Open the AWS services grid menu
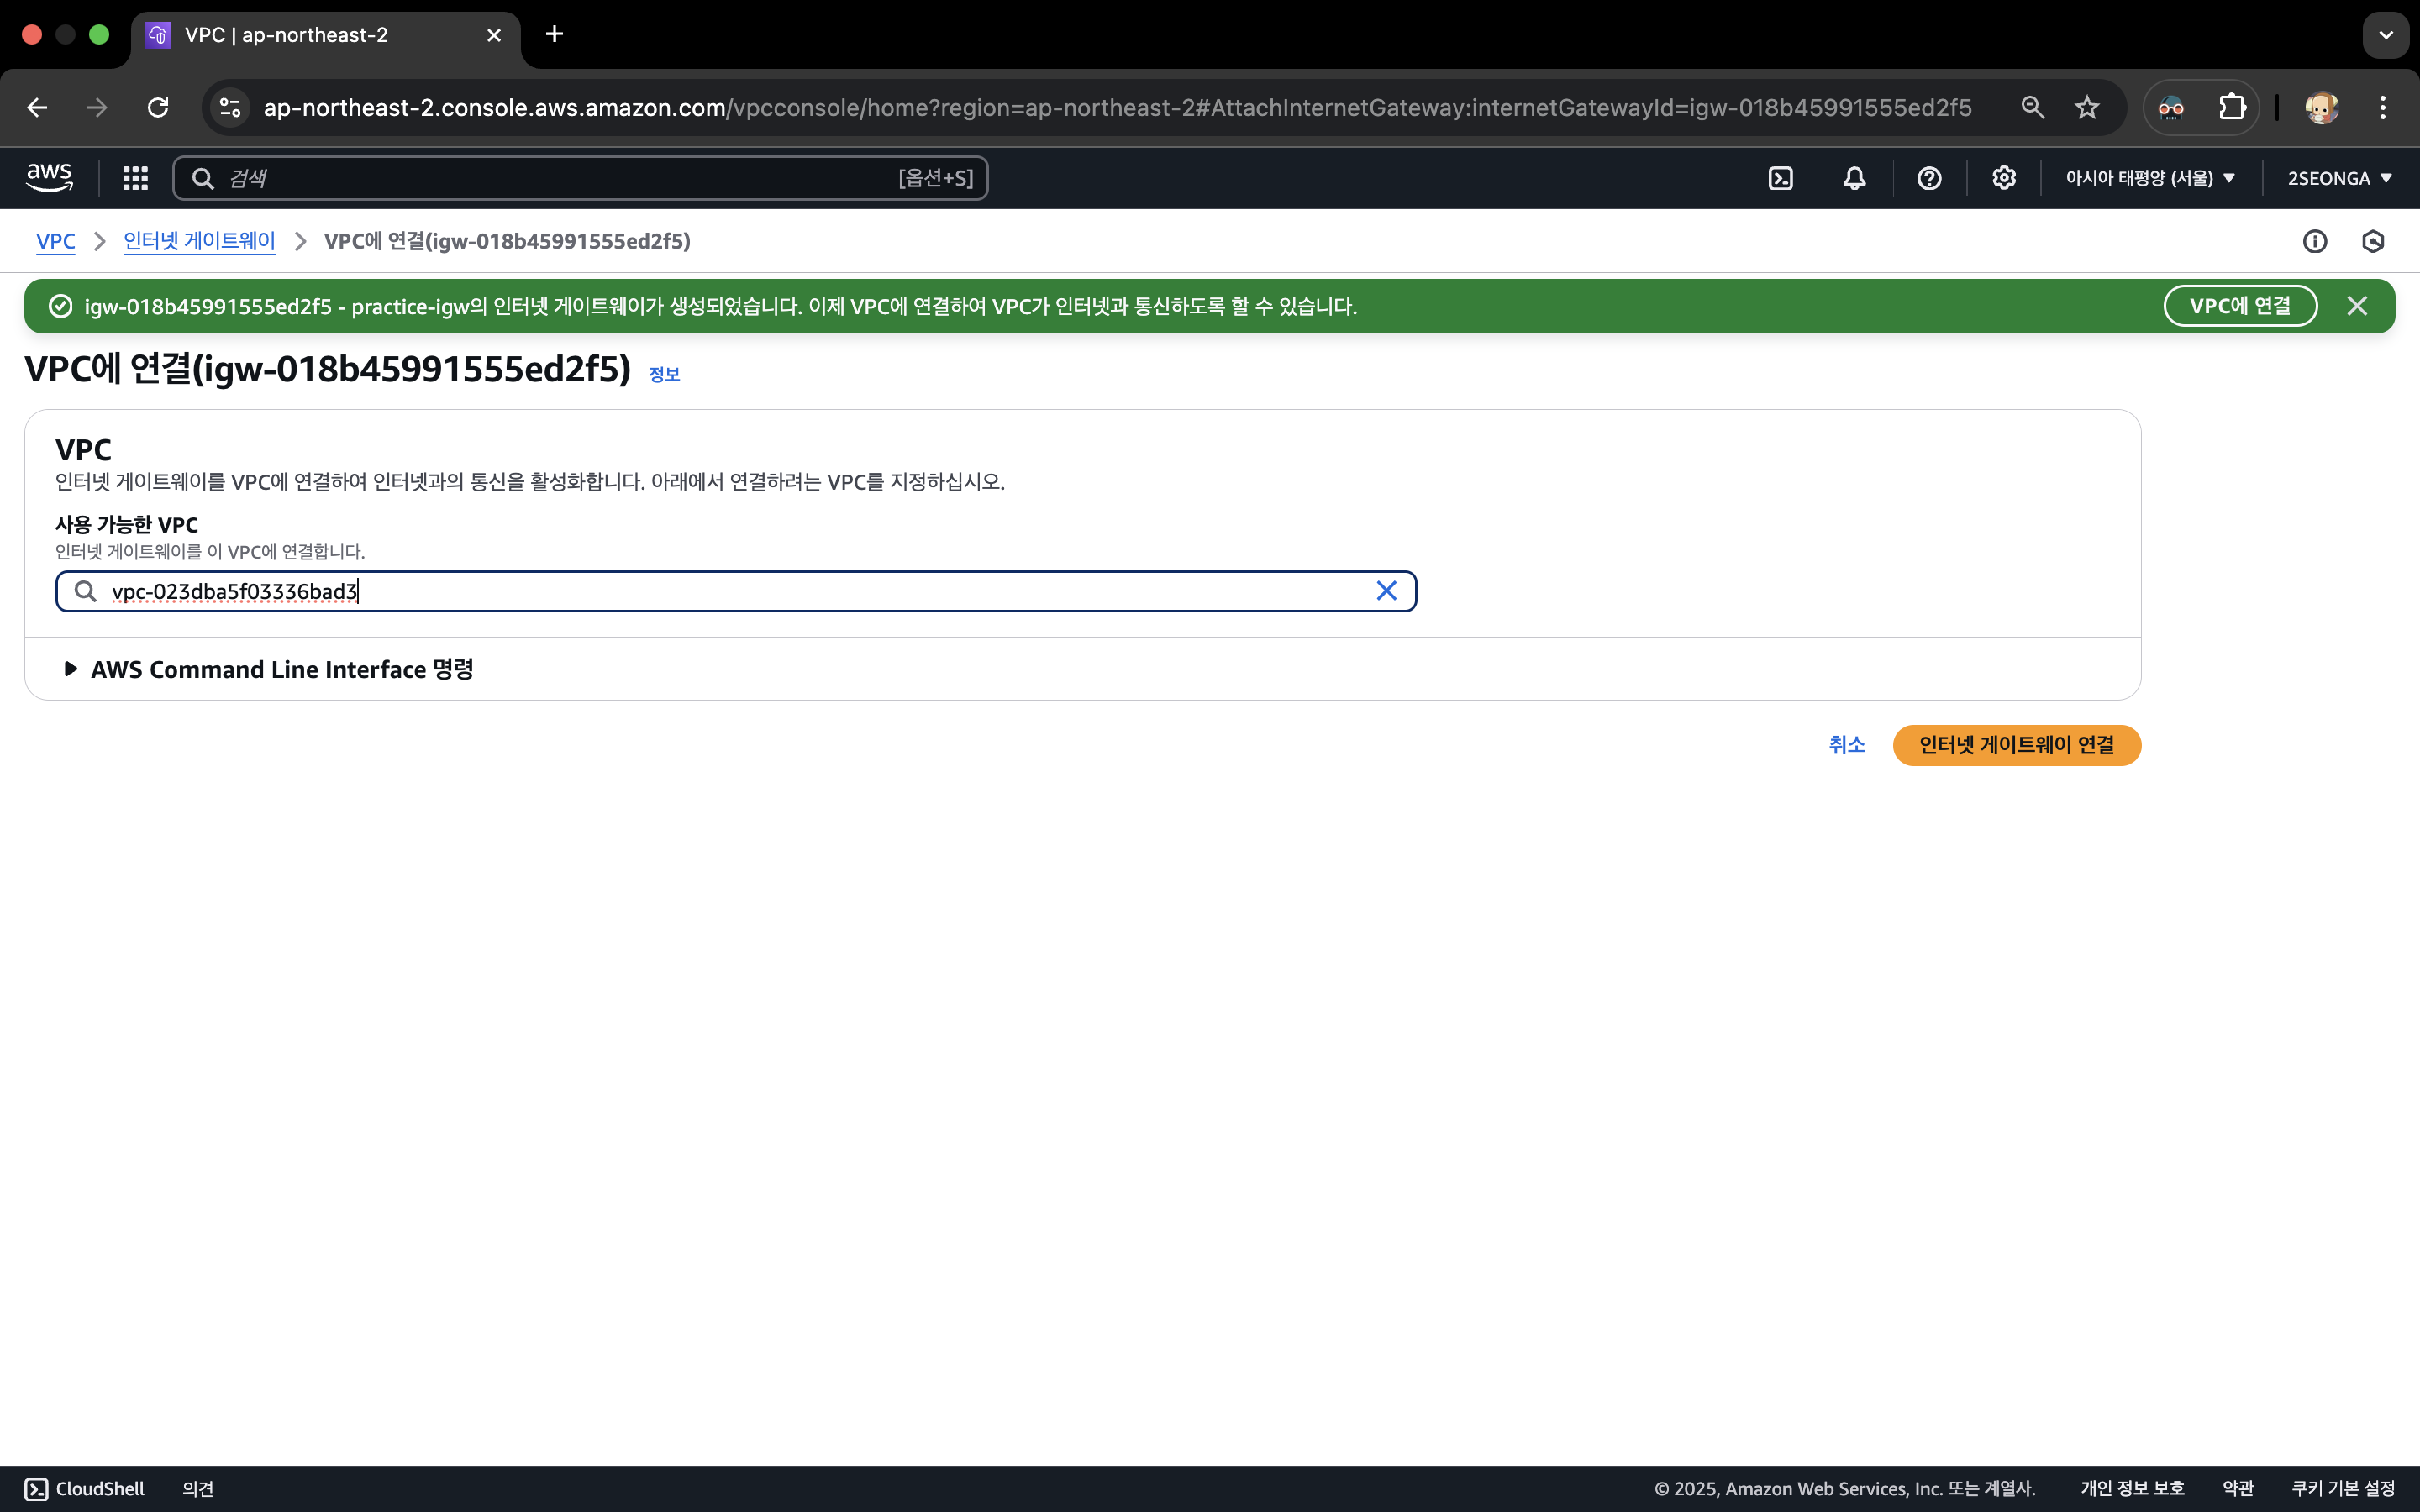This screenshot has height=1512, width=2420. coord(135,178)
